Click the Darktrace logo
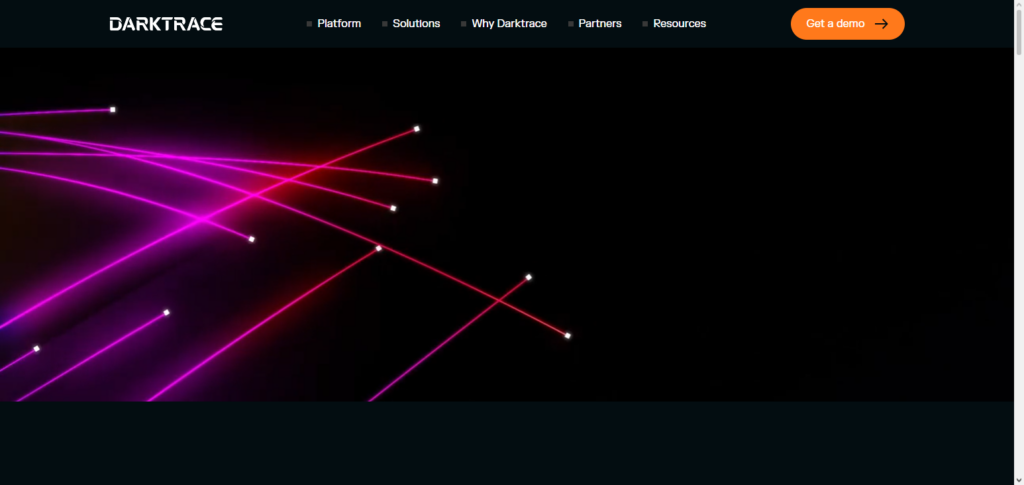1024x485 pixels. (x=166, y=23)
